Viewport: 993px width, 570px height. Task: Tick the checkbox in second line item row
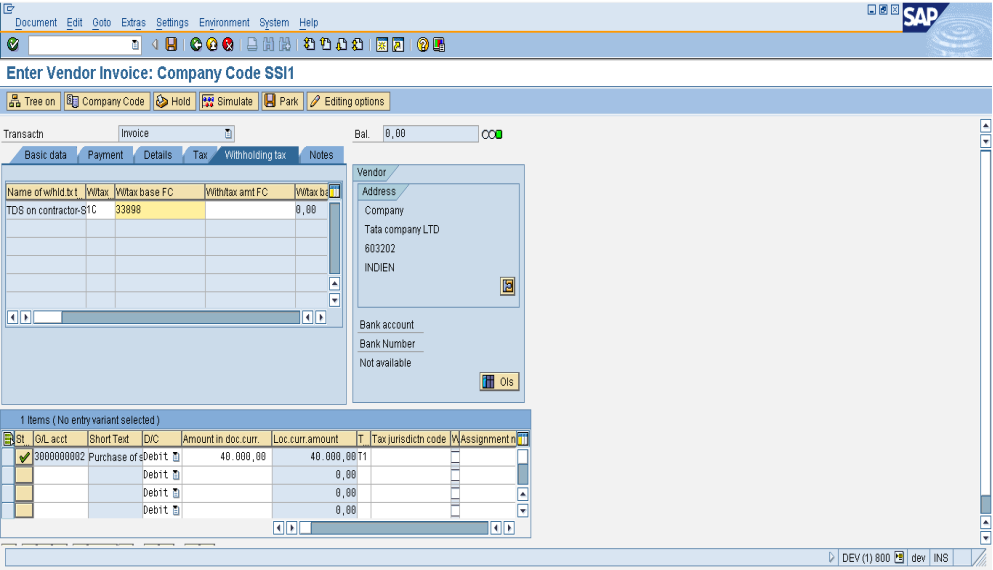point(456,475)
